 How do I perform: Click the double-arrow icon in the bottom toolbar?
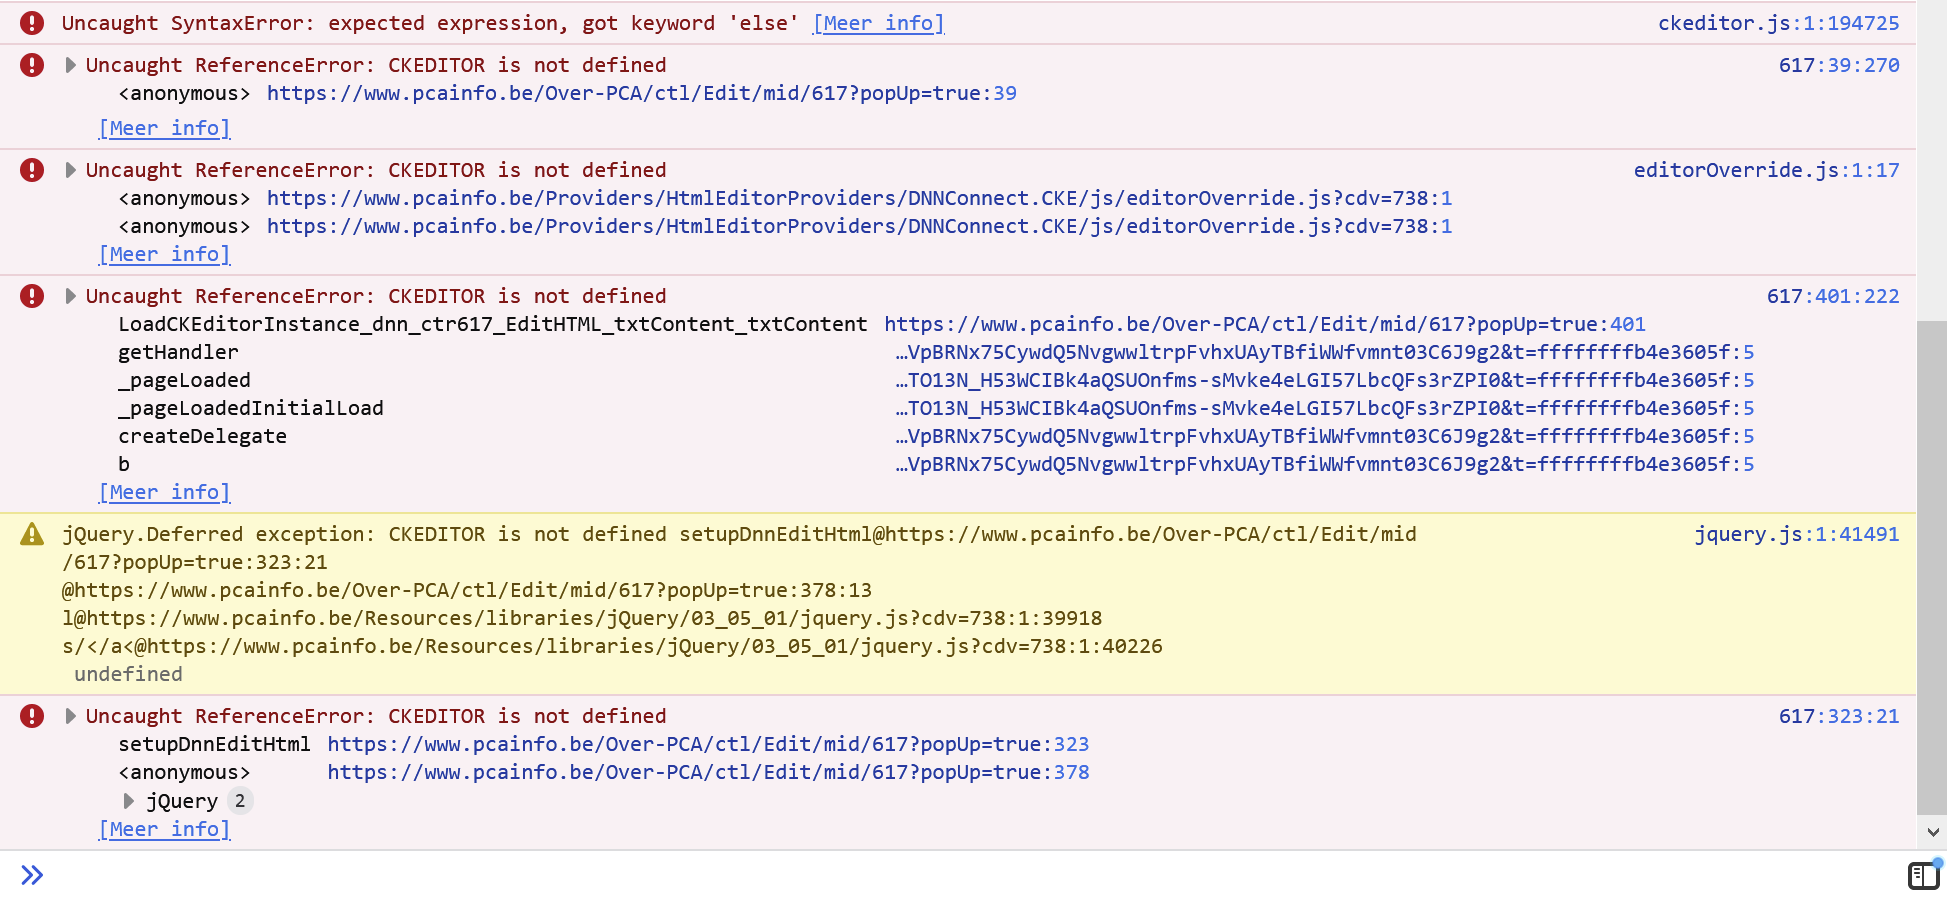pos(32,875)
